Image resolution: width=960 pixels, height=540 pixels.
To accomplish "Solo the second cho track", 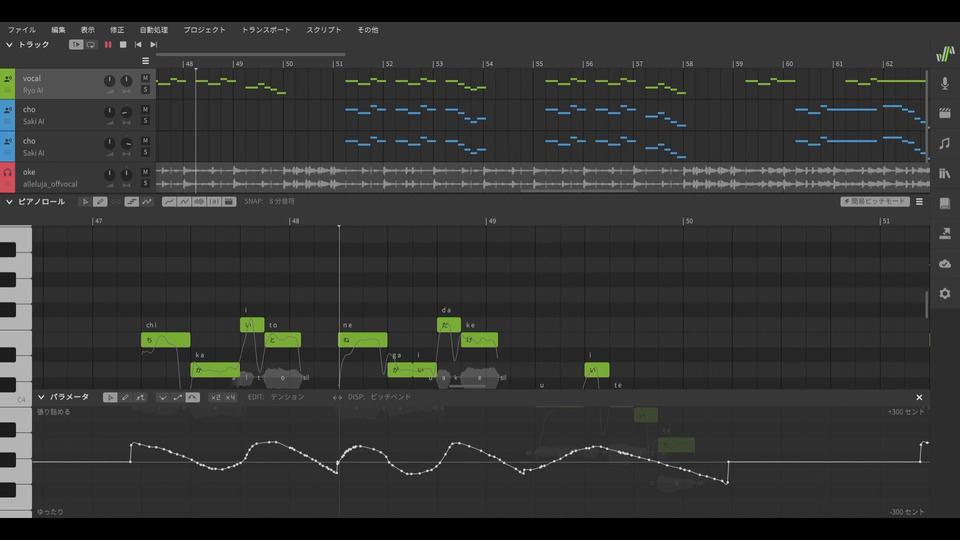I will coord(145,152).
